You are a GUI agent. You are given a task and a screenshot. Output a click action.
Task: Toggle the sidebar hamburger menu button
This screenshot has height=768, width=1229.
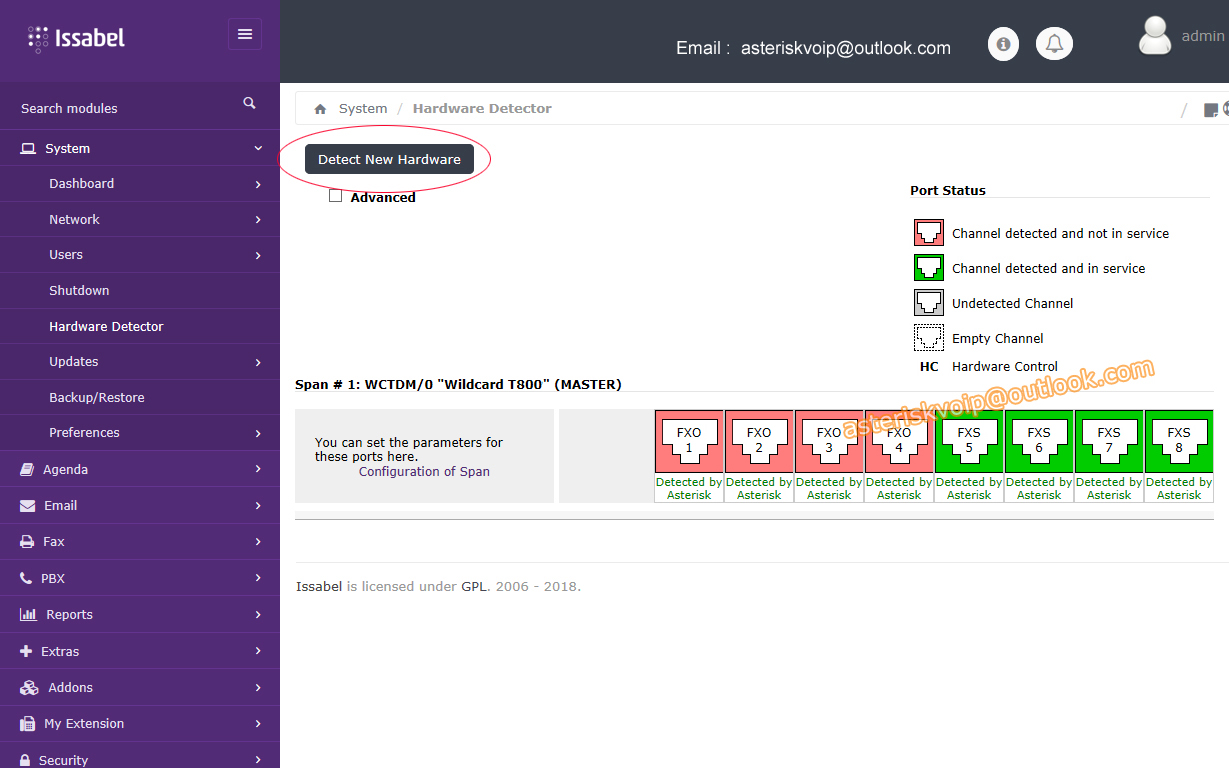click(x=245, y=34)
